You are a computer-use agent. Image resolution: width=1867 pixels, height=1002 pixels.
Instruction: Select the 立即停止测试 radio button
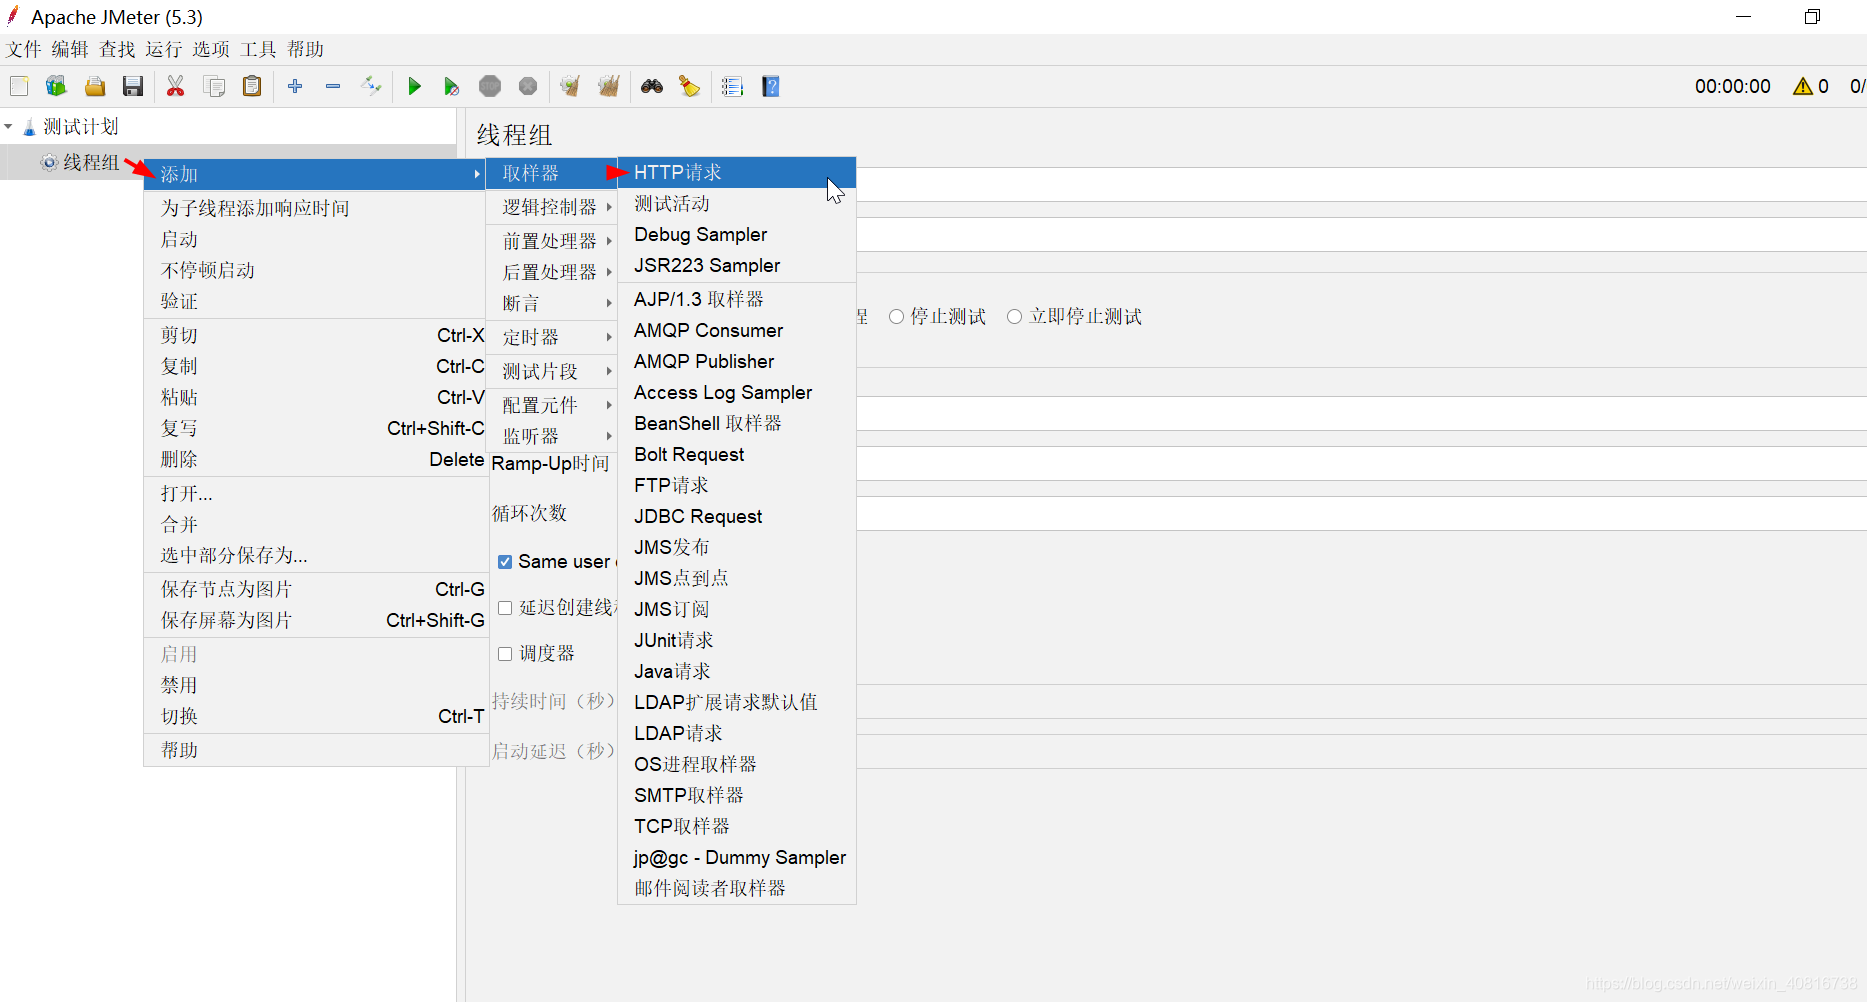click(1014, 316)
